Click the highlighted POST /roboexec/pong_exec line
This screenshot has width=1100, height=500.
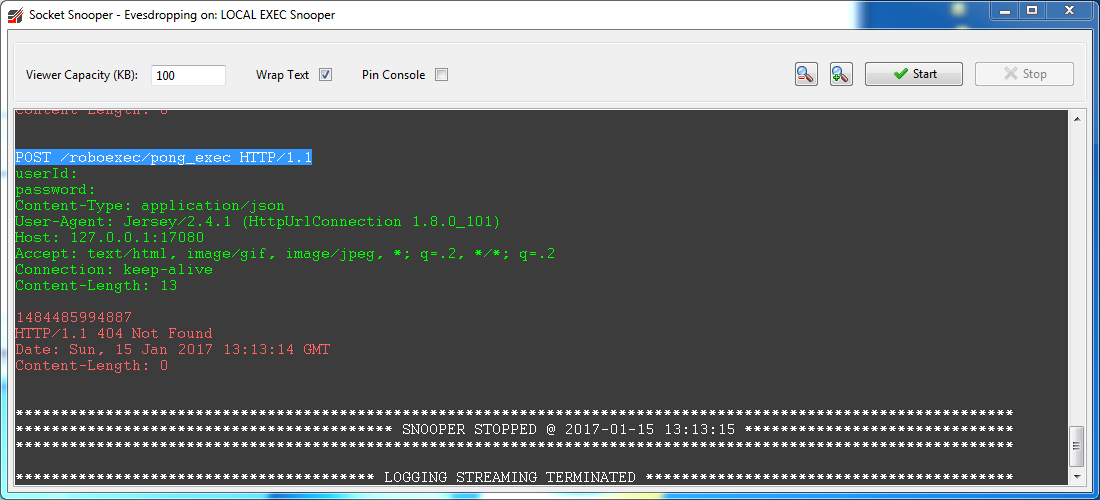(x=164, y=158)
